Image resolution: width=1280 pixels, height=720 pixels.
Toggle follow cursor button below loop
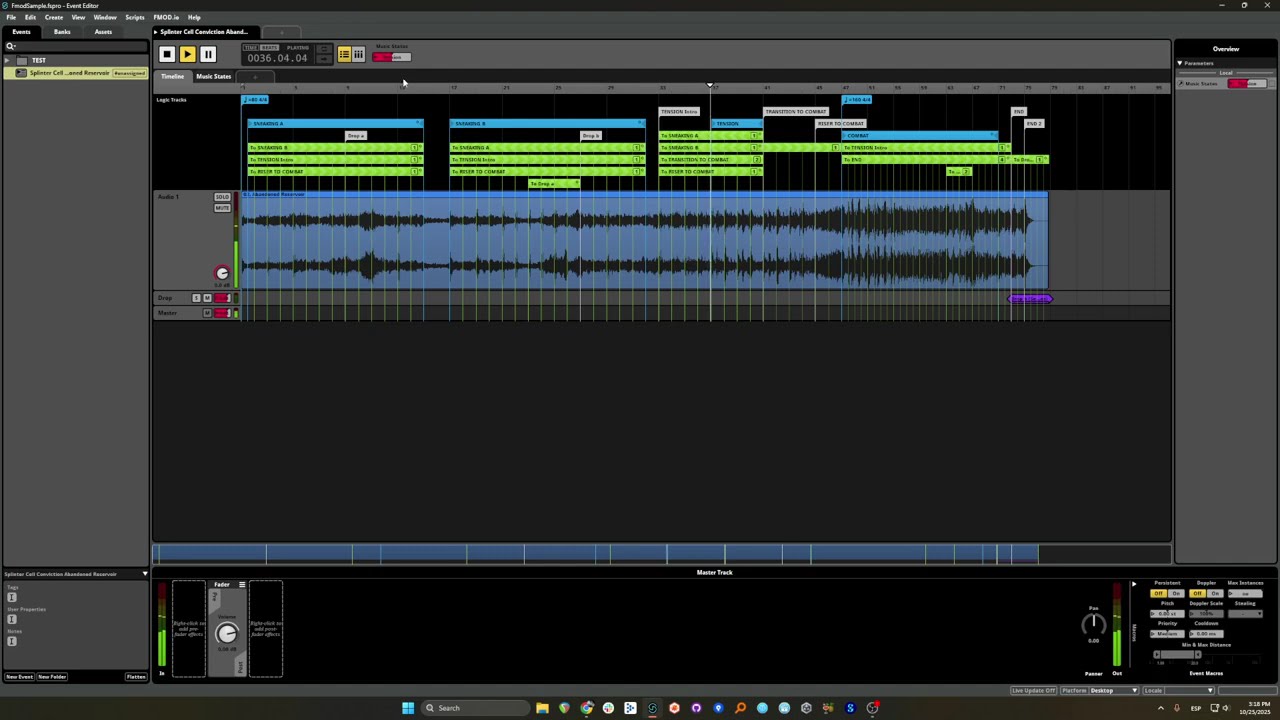(x=323, y=59)
